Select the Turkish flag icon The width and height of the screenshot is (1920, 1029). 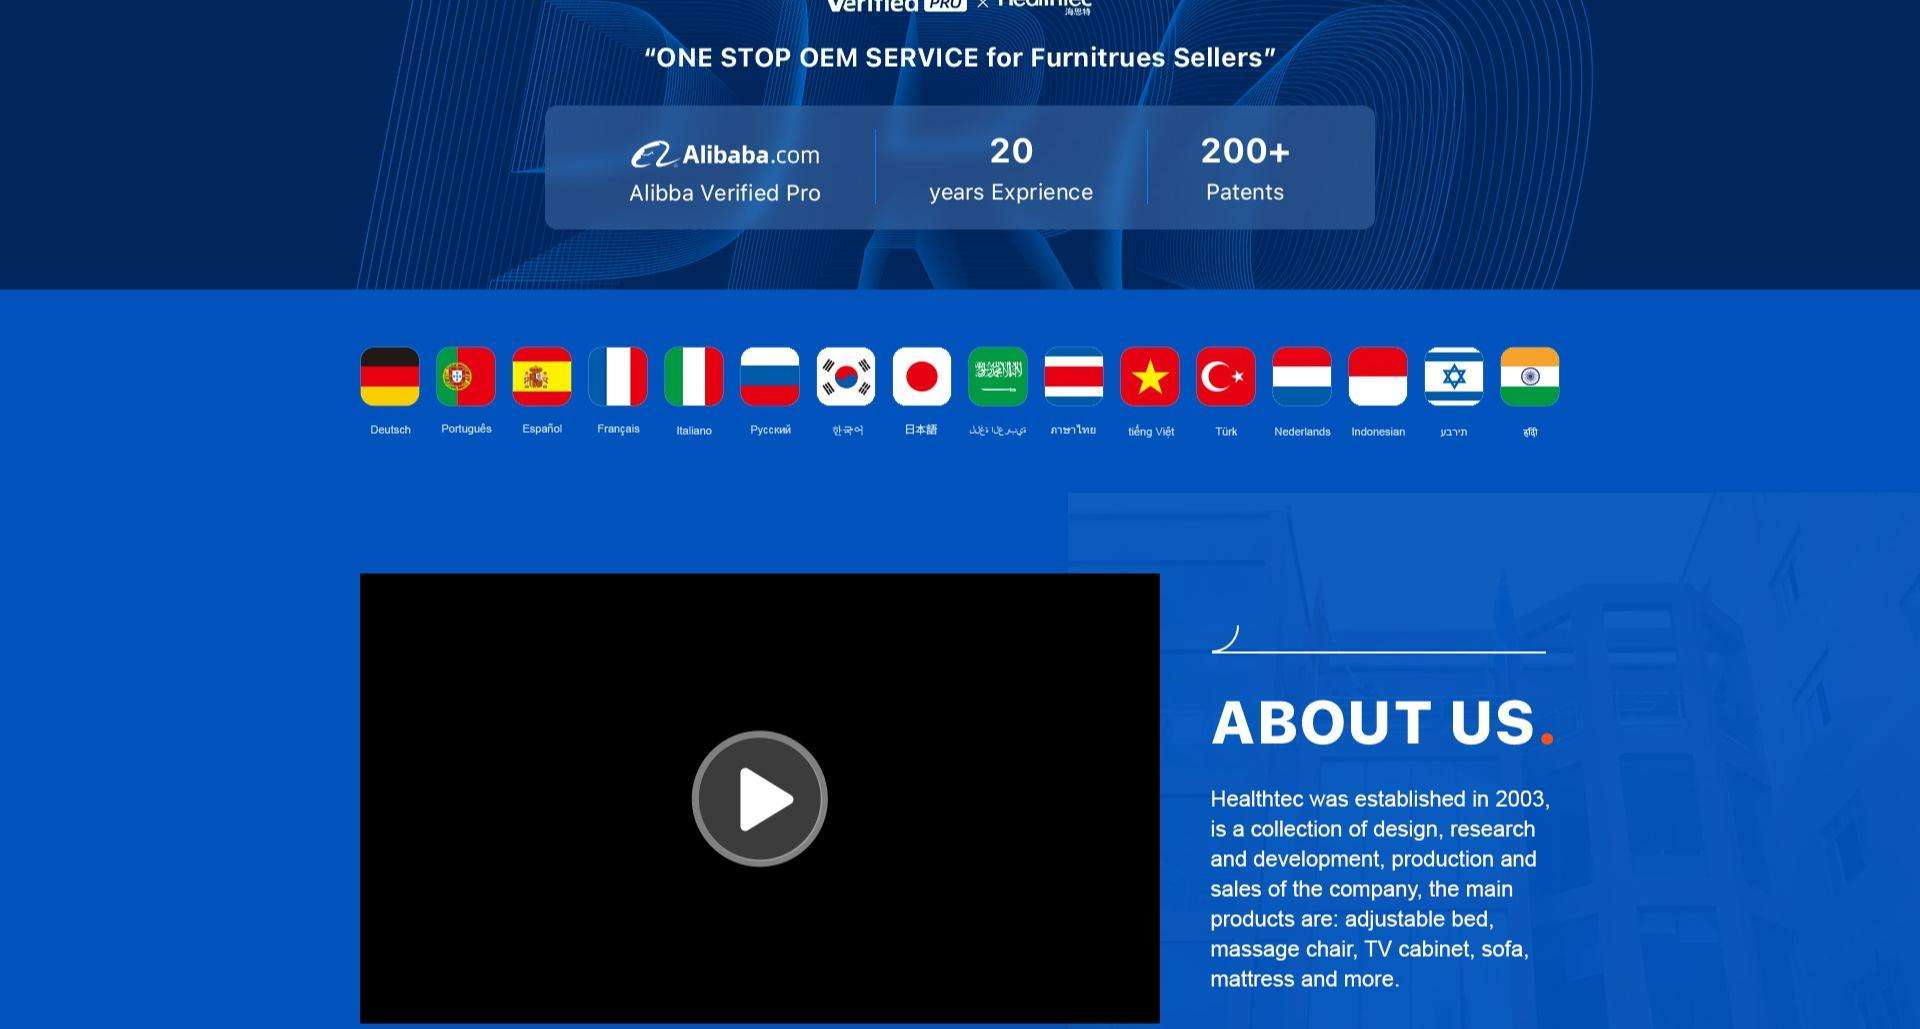tap(1226, 377)
